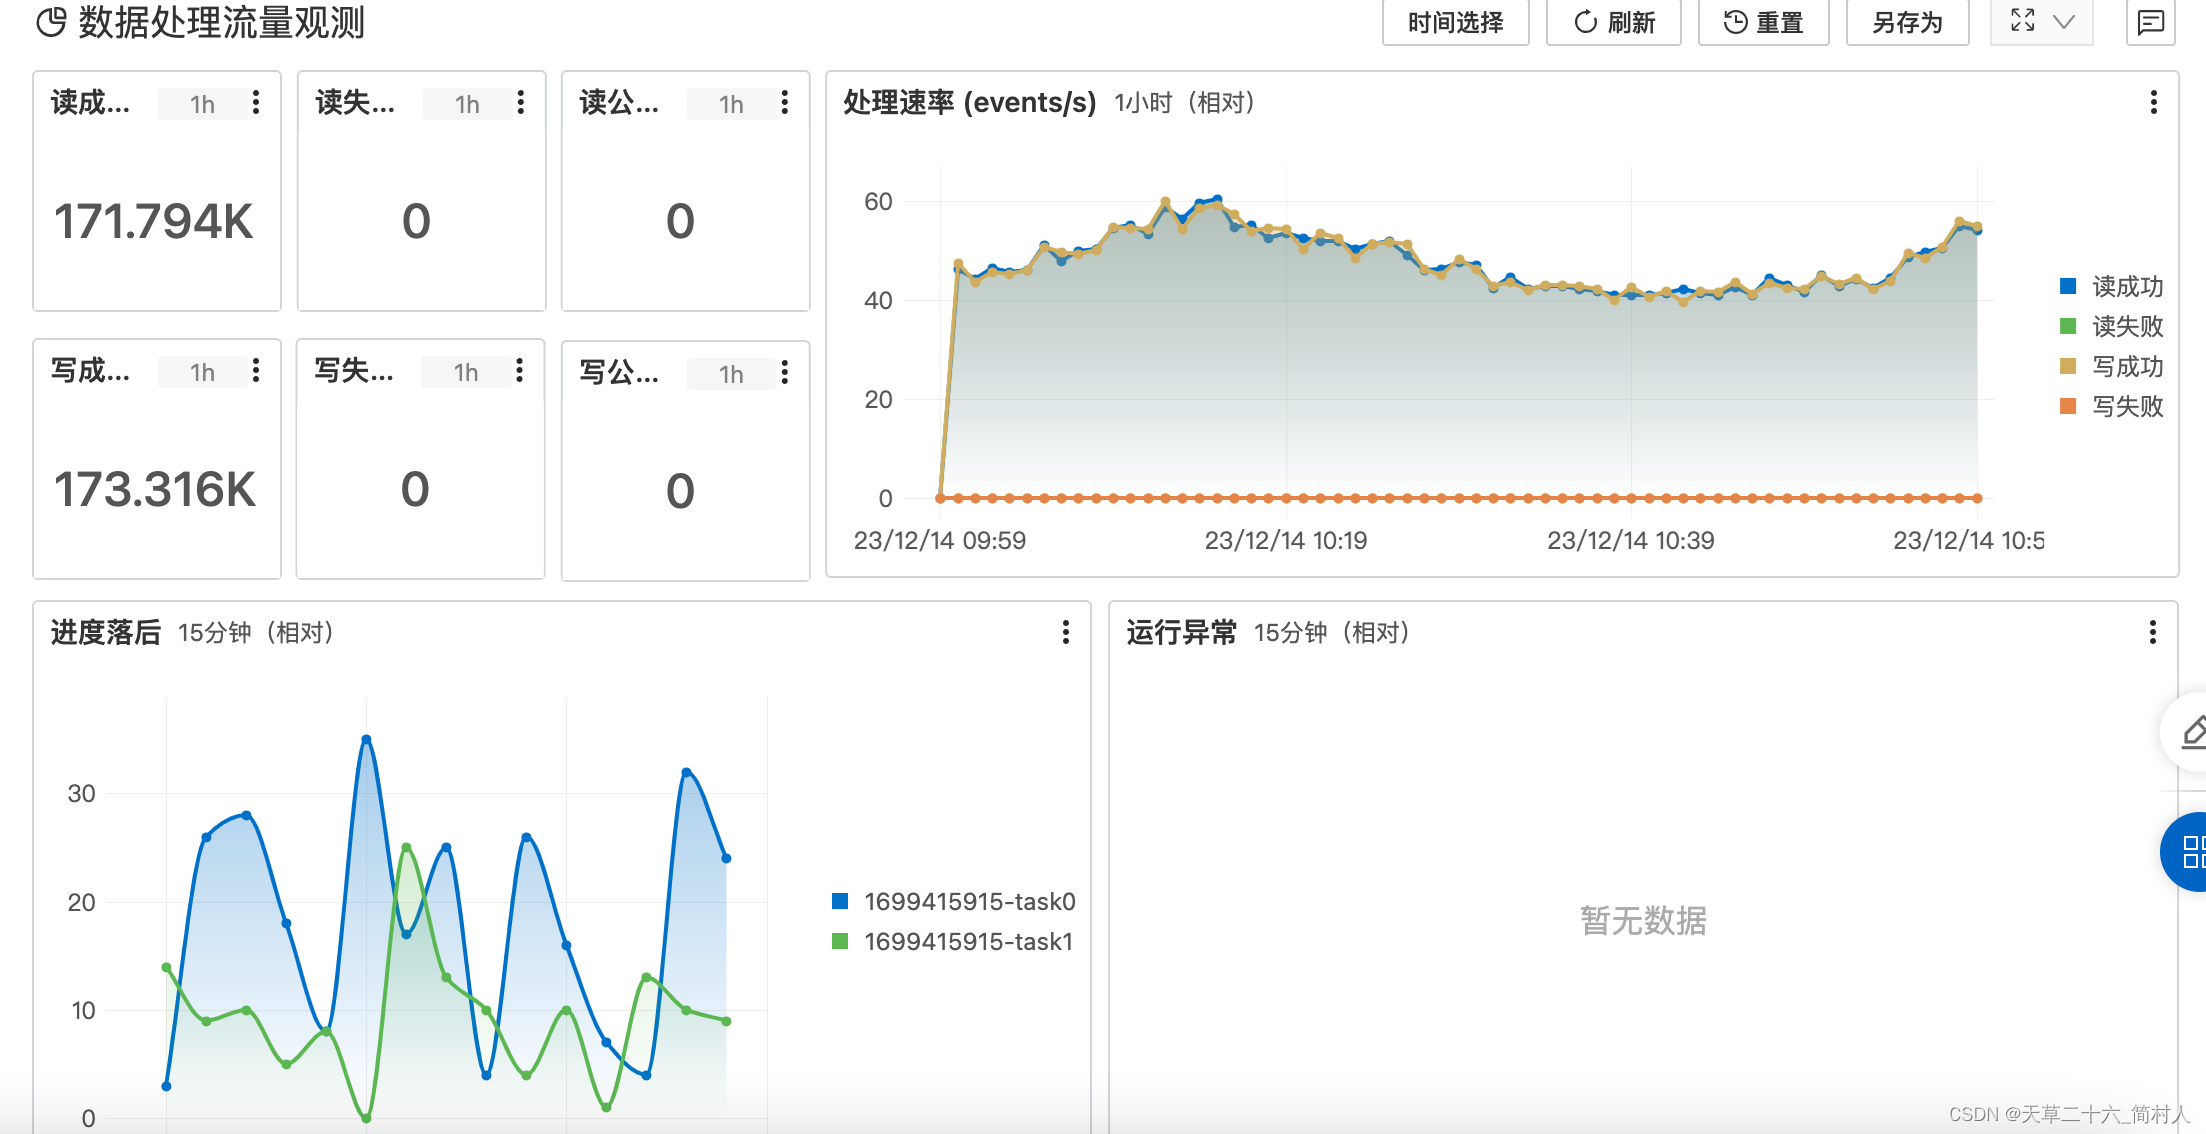Click the 重置 reset button
This screenshot has width=2206, height=1134.
click(1764, 22)
